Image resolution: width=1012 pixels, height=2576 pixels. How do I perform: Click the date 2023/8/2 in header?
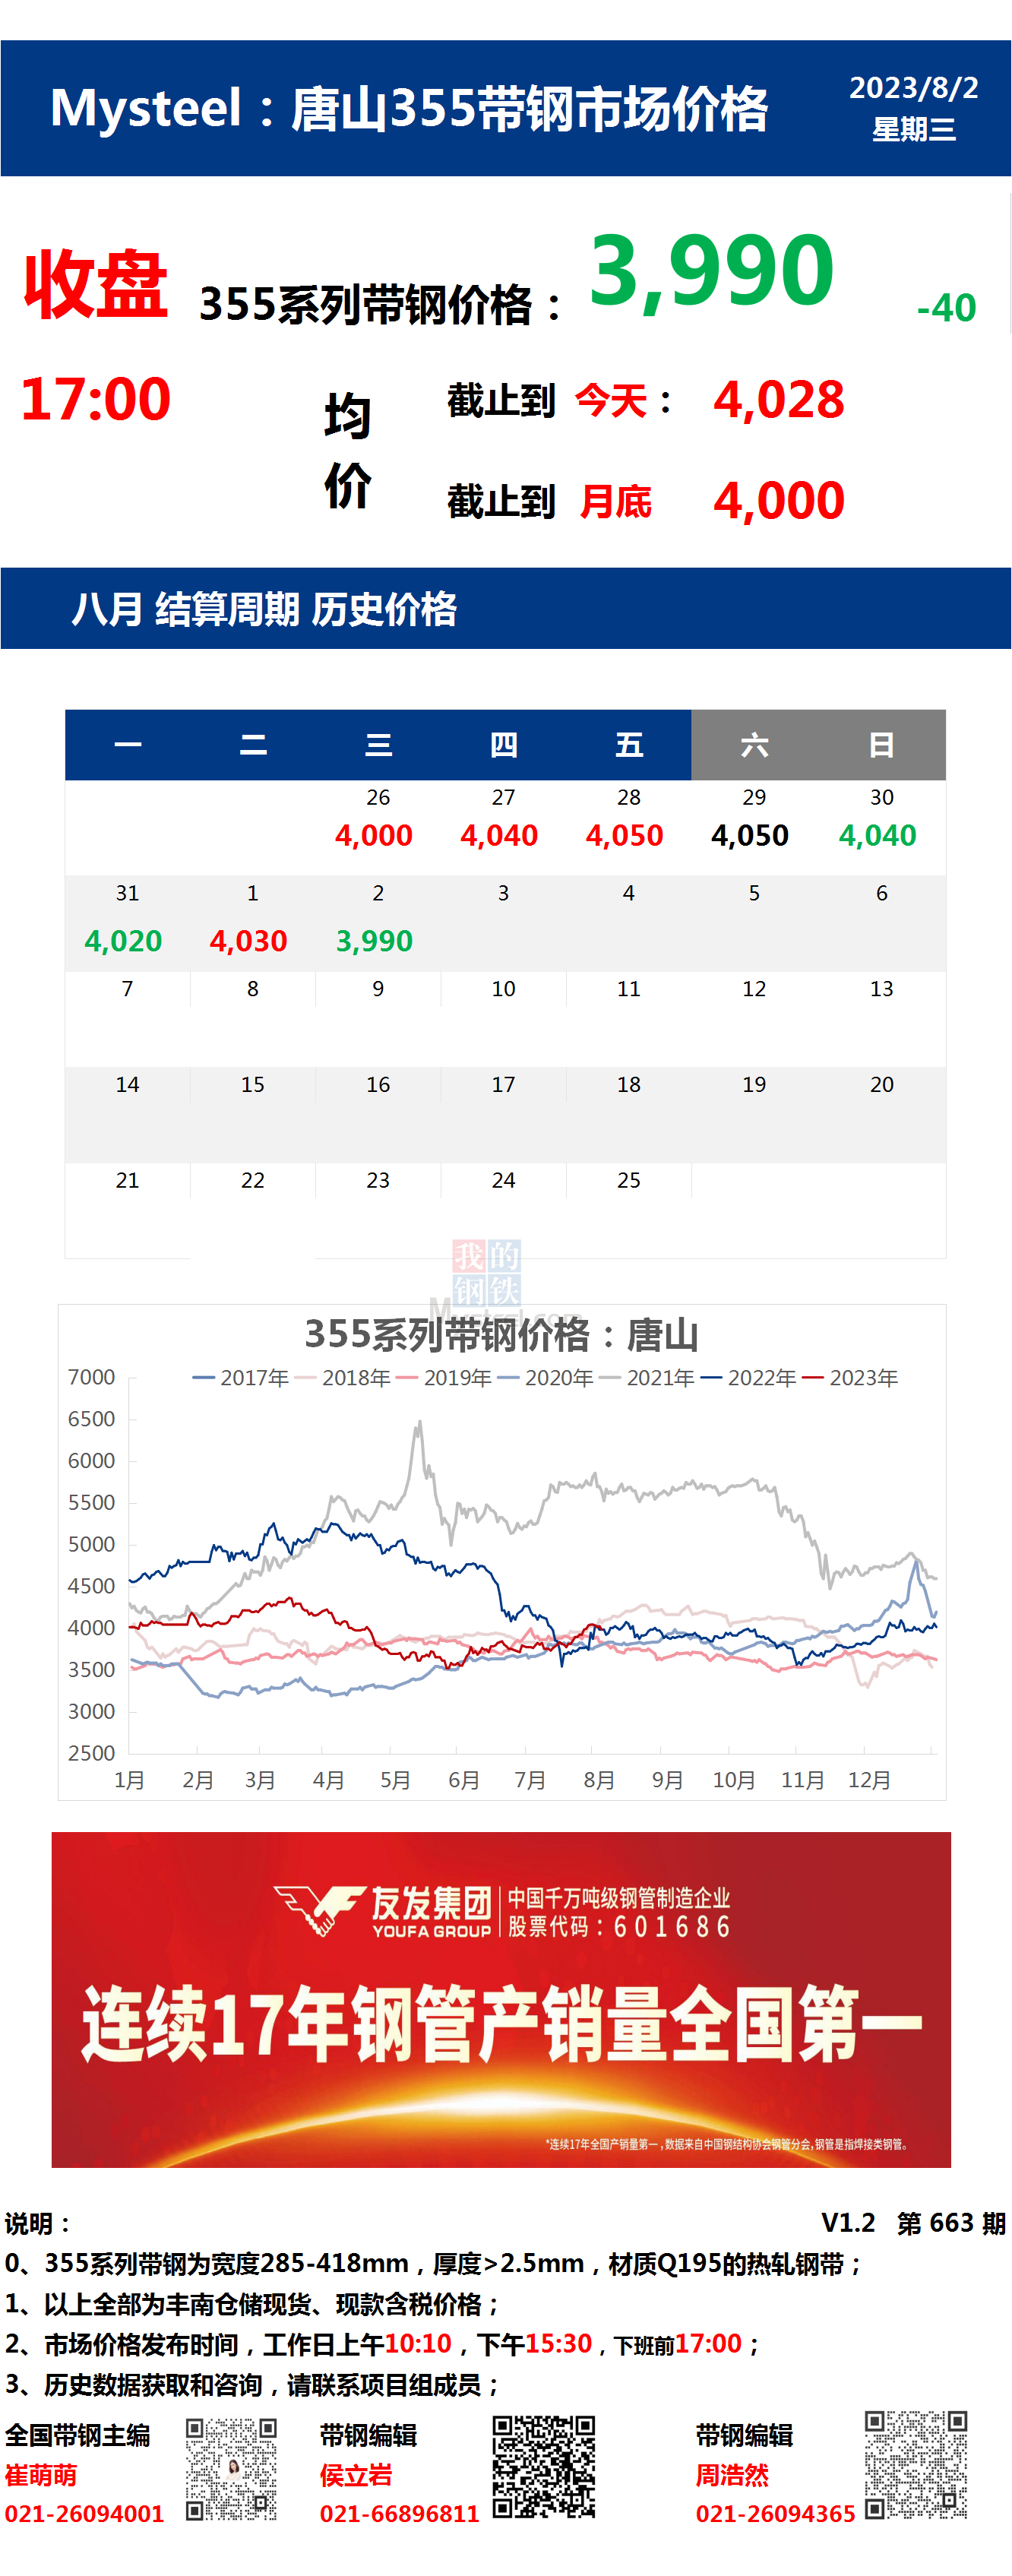click(914, 88)
